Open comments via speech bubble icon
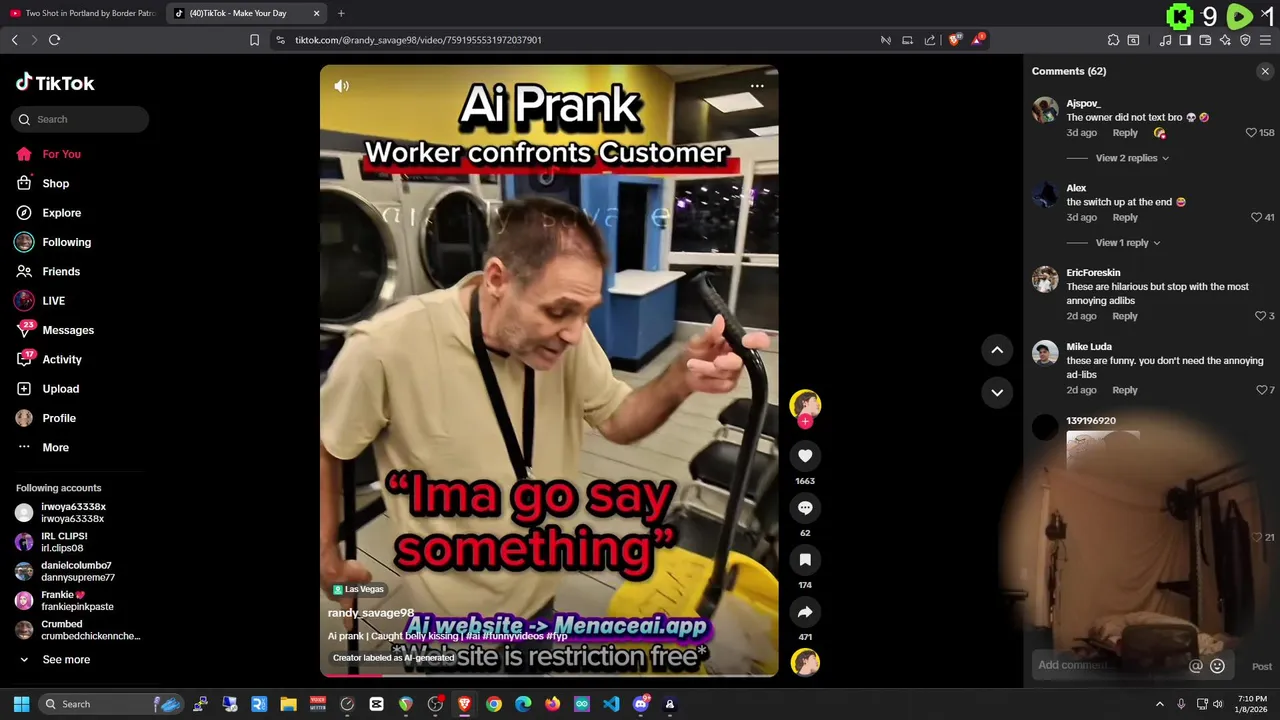 (805, 508)
